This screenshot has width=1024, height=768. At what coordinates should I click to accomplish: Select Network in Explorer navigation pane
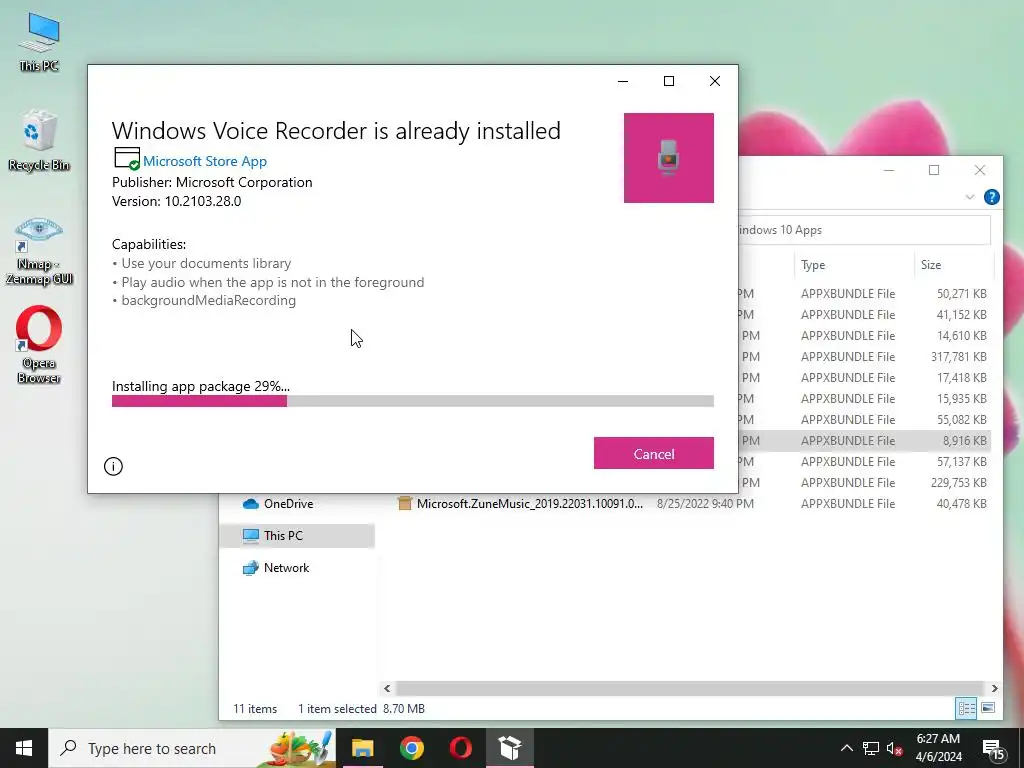tap(286, 568)
